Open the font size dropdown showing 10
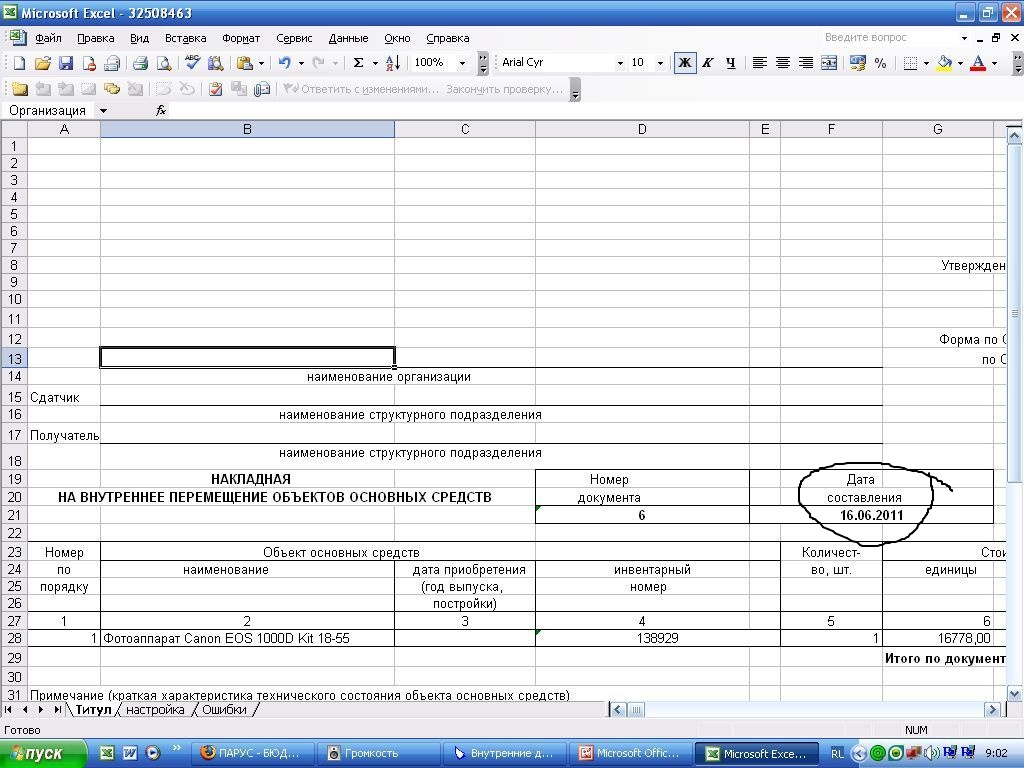 (660, 63)
